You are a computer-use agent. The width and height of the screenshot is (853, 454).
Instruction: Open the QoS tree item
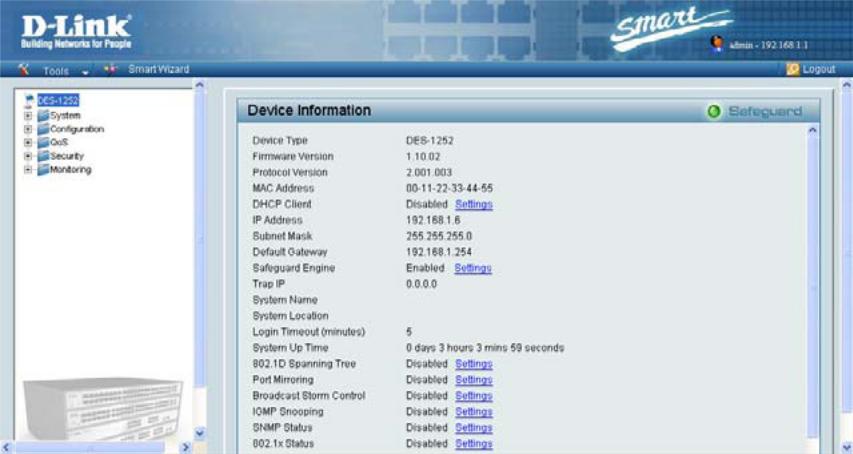click(x=59, y=142)
